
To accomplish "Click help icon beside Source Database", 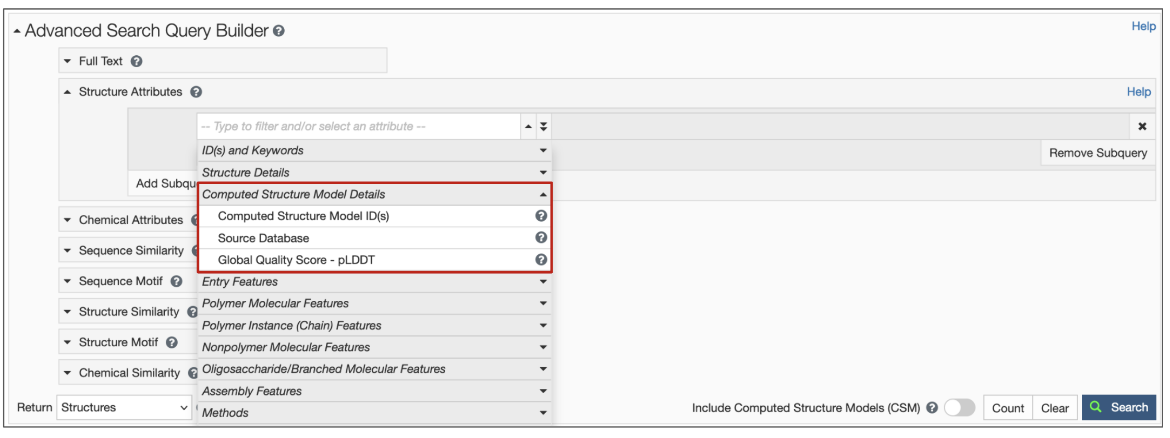I will pos(541,238).
